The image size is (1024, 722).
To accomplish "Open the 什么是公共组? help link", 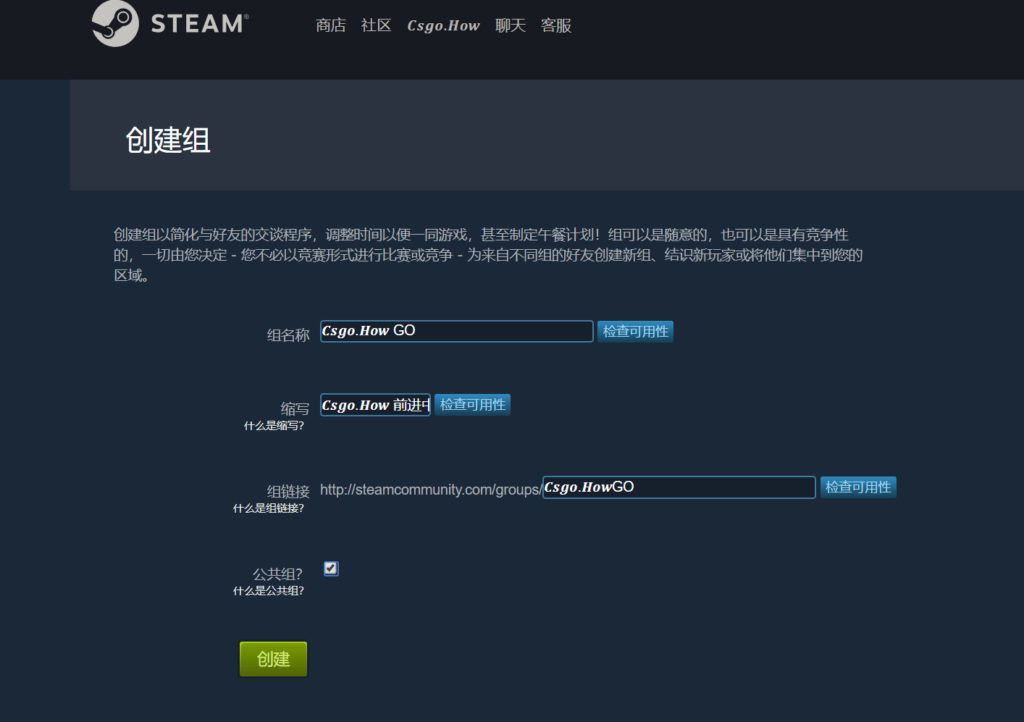I will click(x=268, y=591).
